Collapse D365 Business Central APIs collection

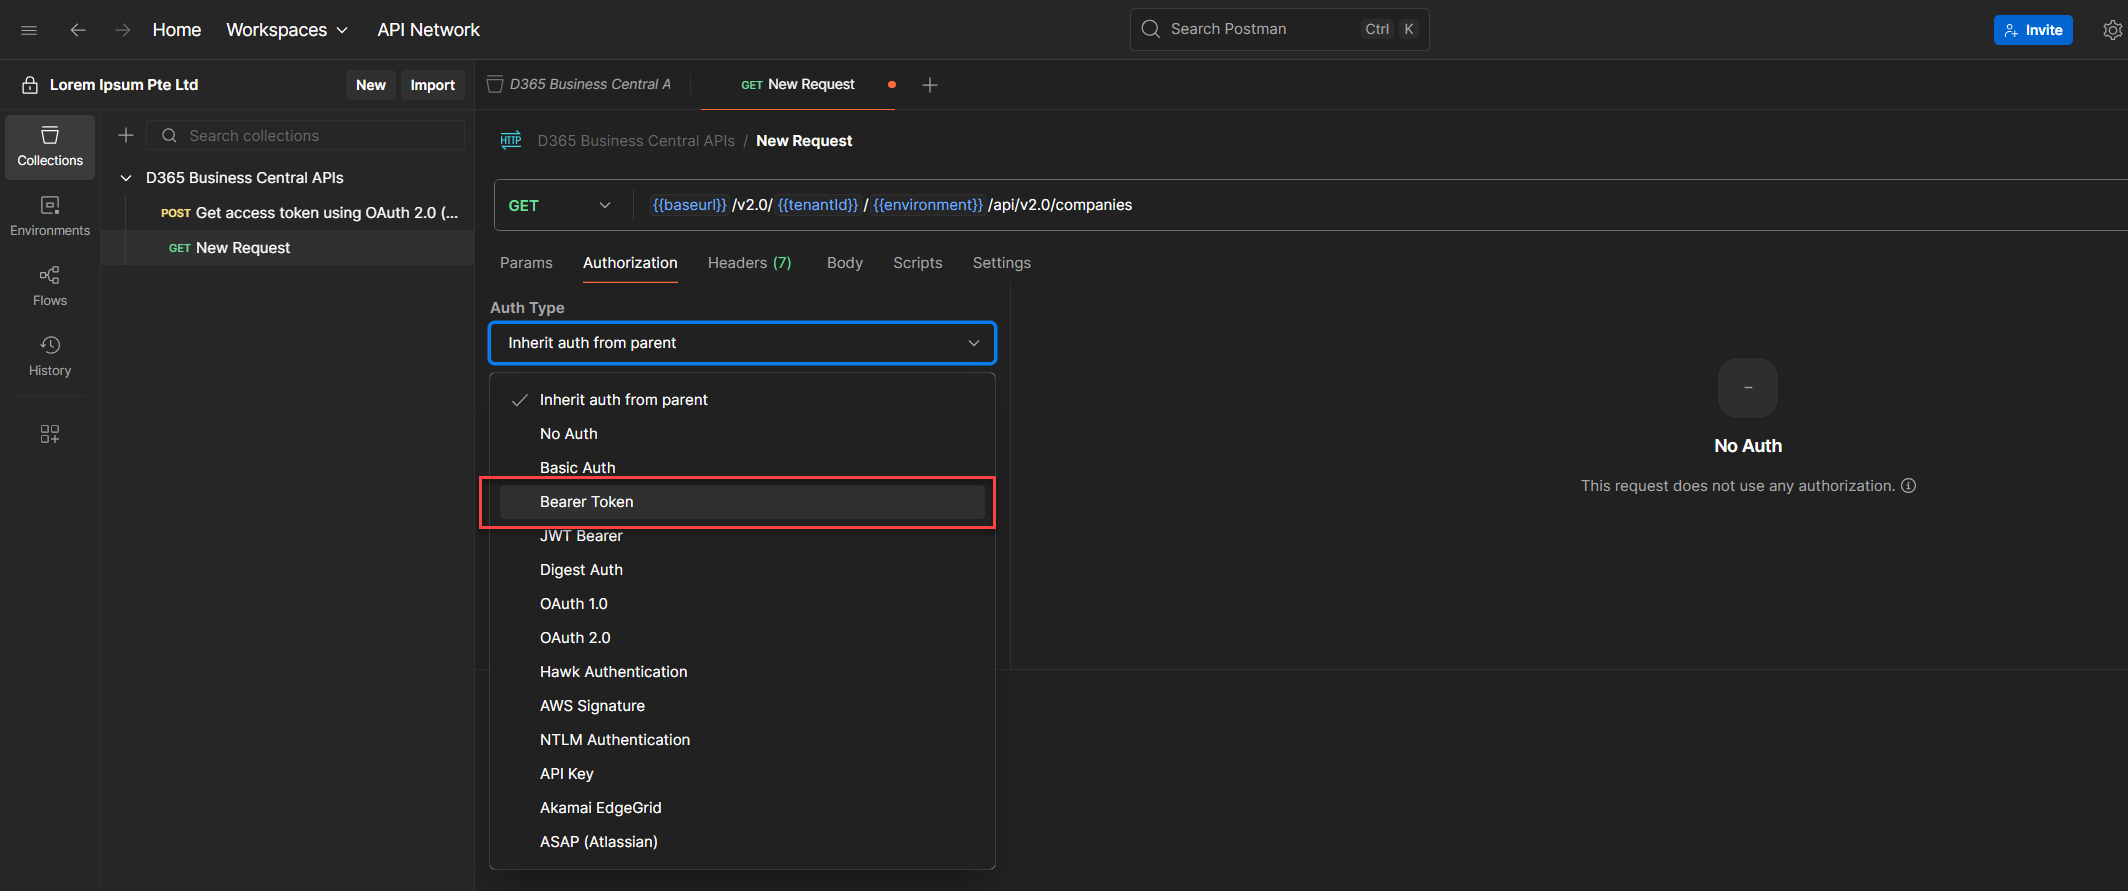tap(126, 178)
